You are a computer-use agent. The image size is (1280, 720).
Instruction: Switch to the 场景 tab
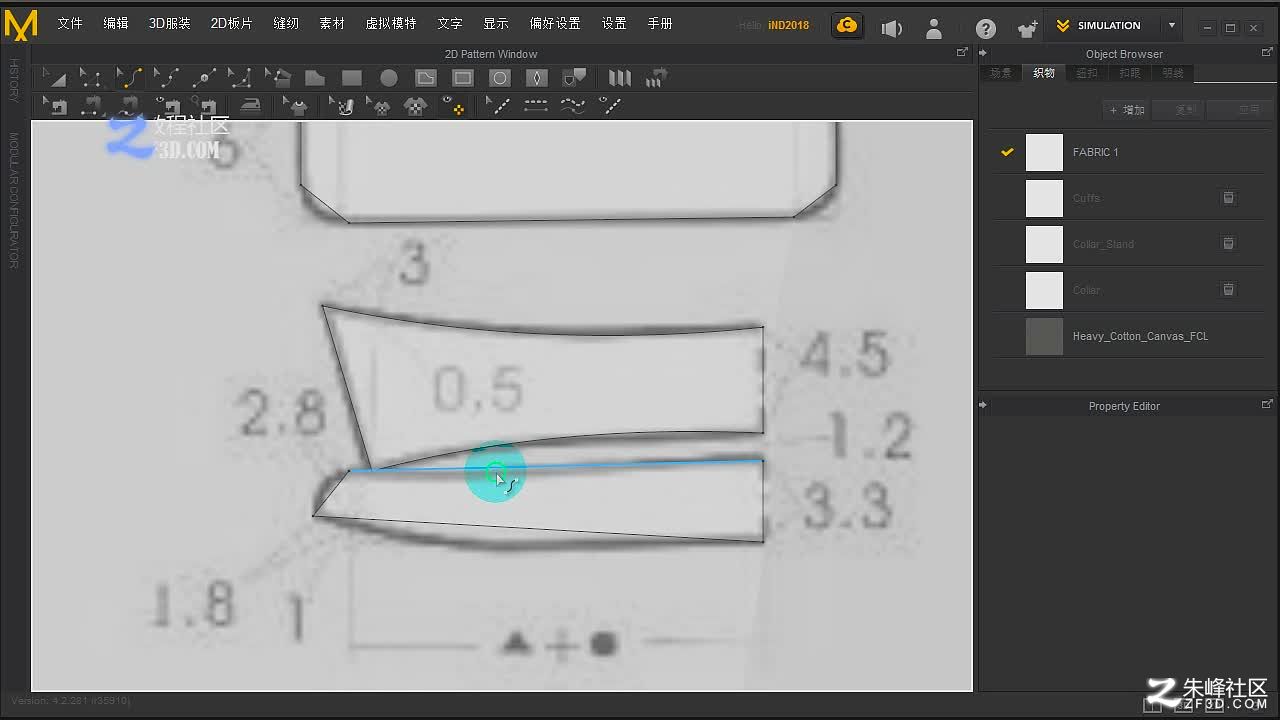[1000, 74]
